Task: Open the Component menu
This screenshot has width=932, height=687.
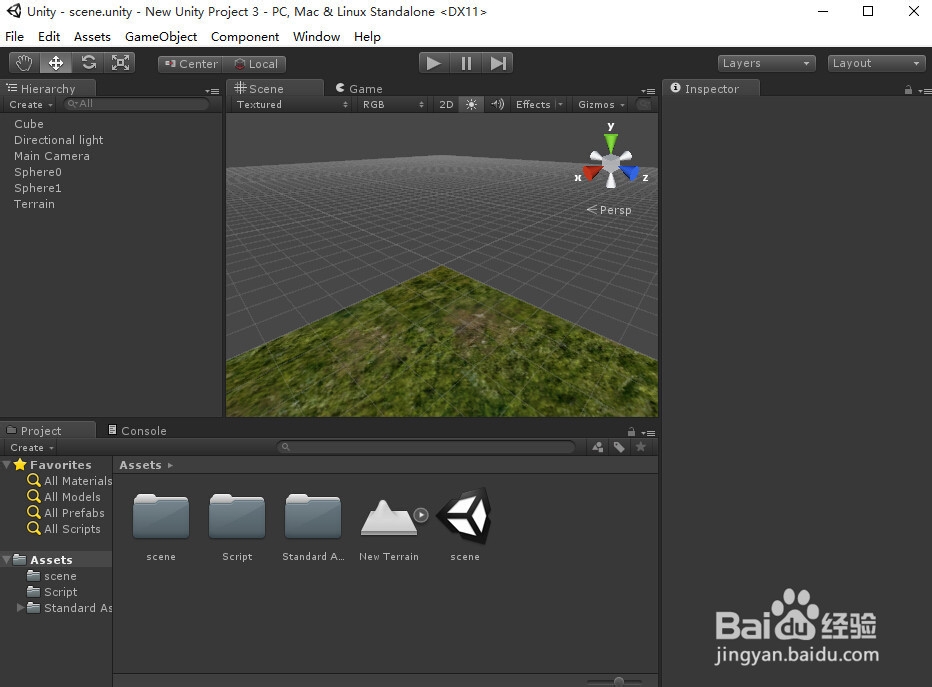Action: 245,37
